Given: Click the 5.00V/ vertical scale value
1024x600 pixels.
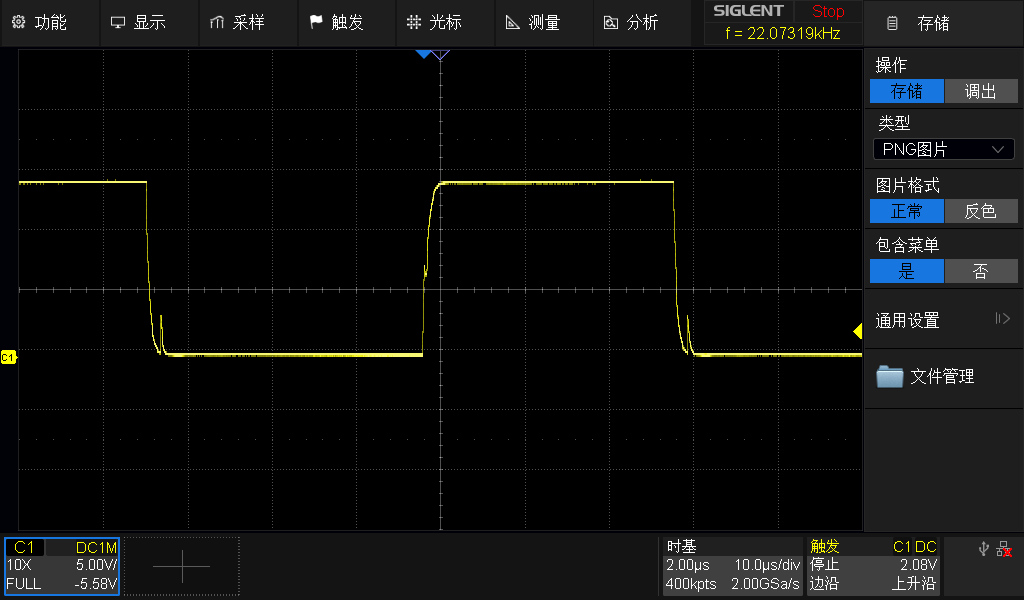Looking at the screenshot, I should (x=96, y=565).
